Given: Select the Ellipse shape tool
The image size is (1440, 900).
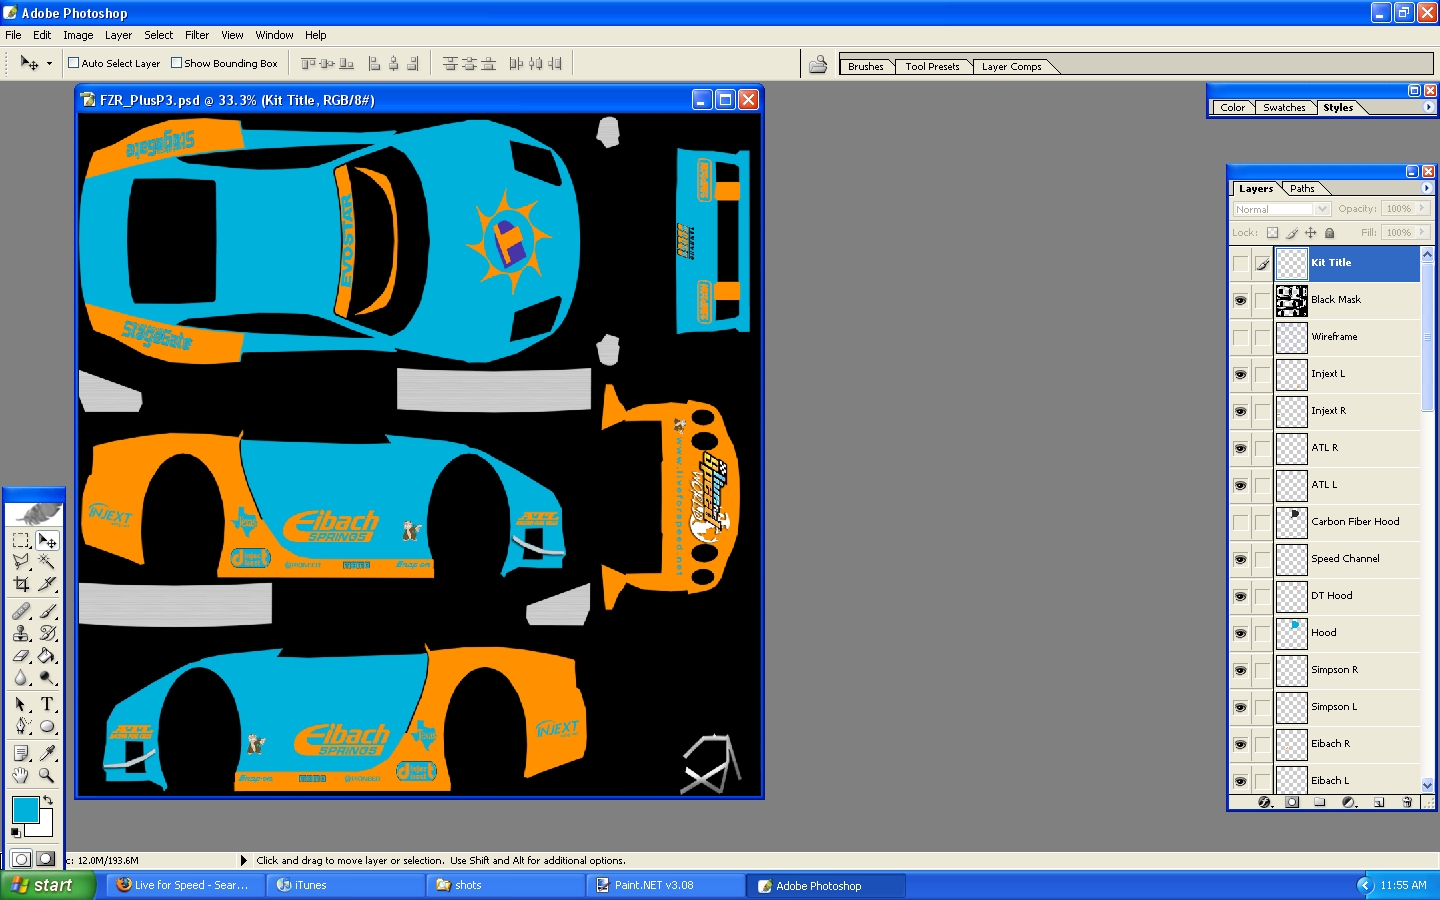Looking at the screenshot, I should point(47,727).
